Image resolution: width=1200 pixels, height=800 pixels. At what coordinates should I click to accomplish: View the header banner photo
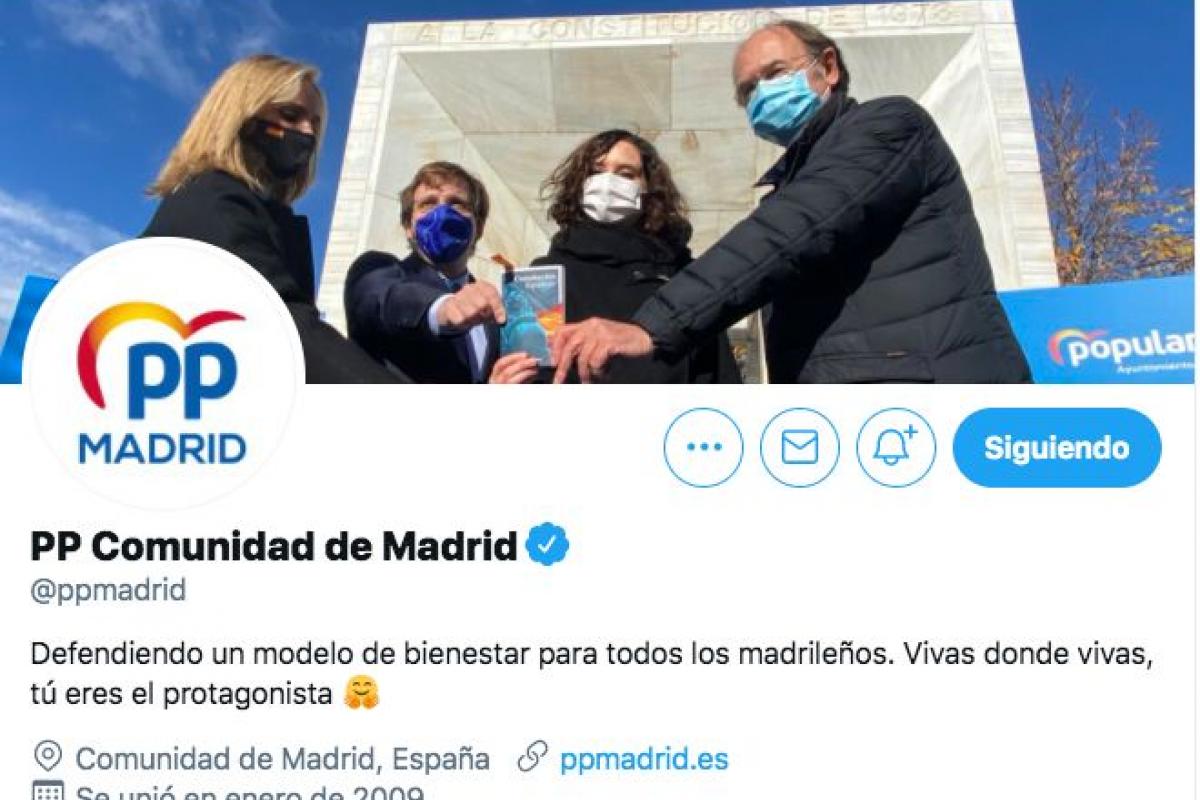click(x=600, y=192)
